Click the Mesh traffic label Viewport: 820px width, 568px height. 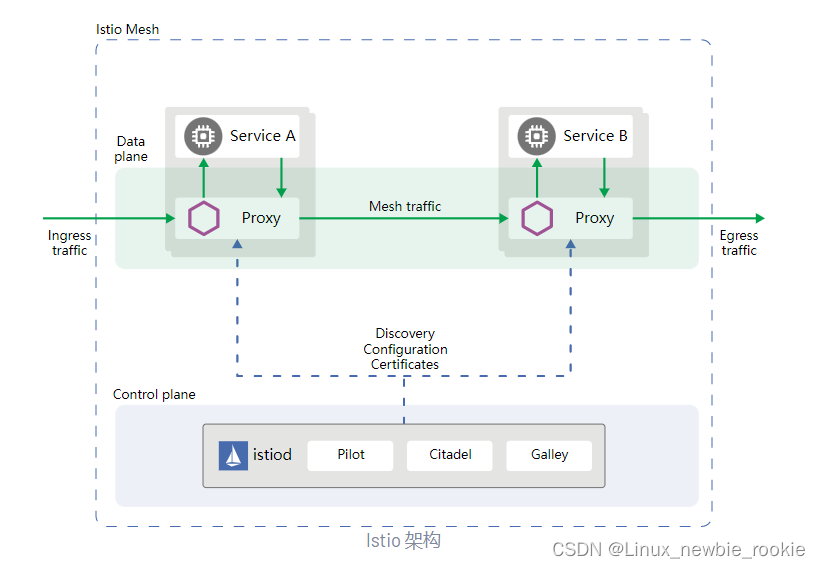click(405, 207)
